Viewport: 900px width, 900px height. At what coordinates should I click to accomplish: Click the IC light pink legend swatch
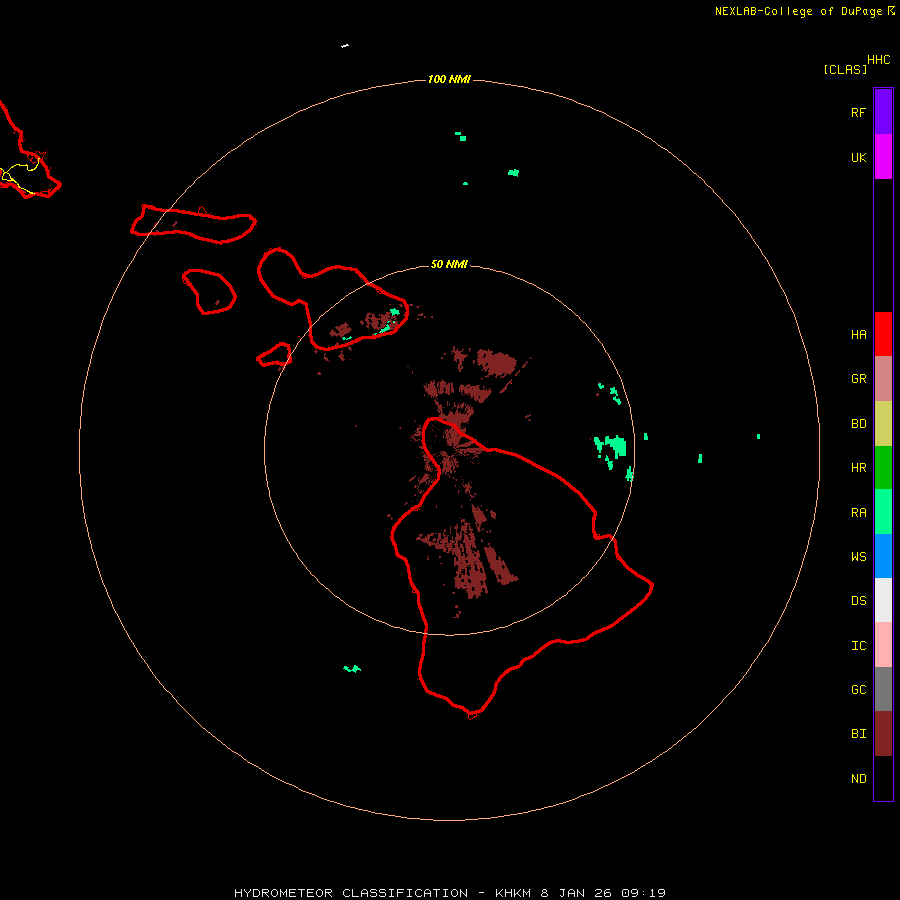(x=883, y=645)
